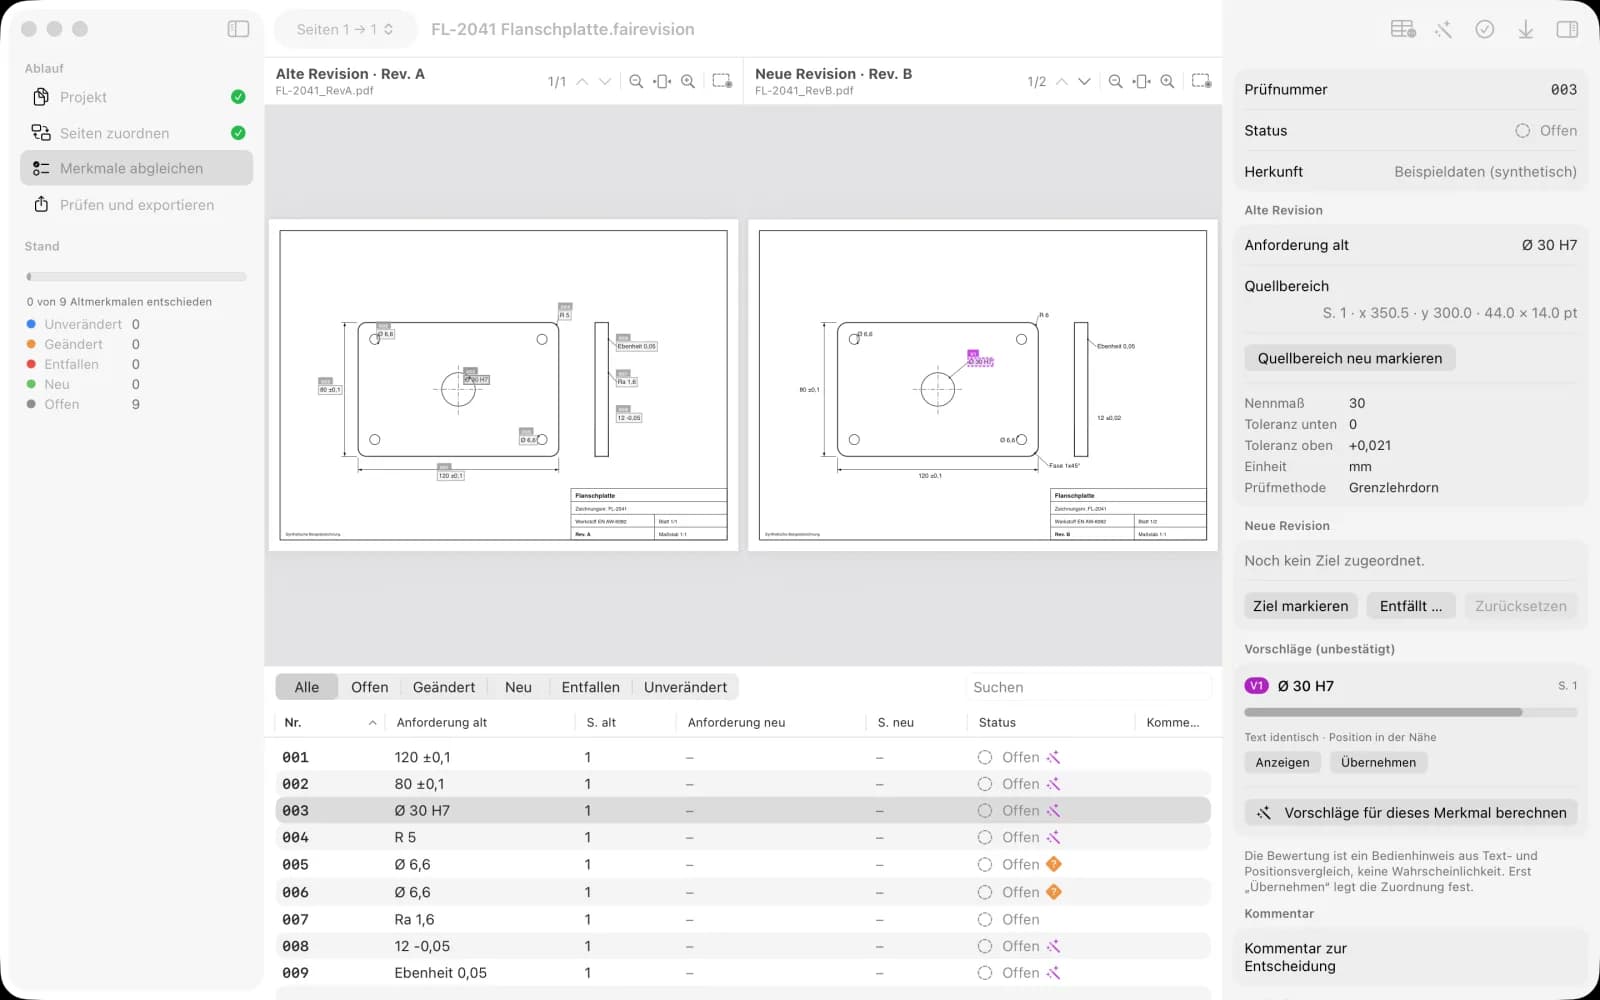Switch to the Geändert filter tab
The width and height of the screenshot is (1600, 1000).
[x=444, y=687]
